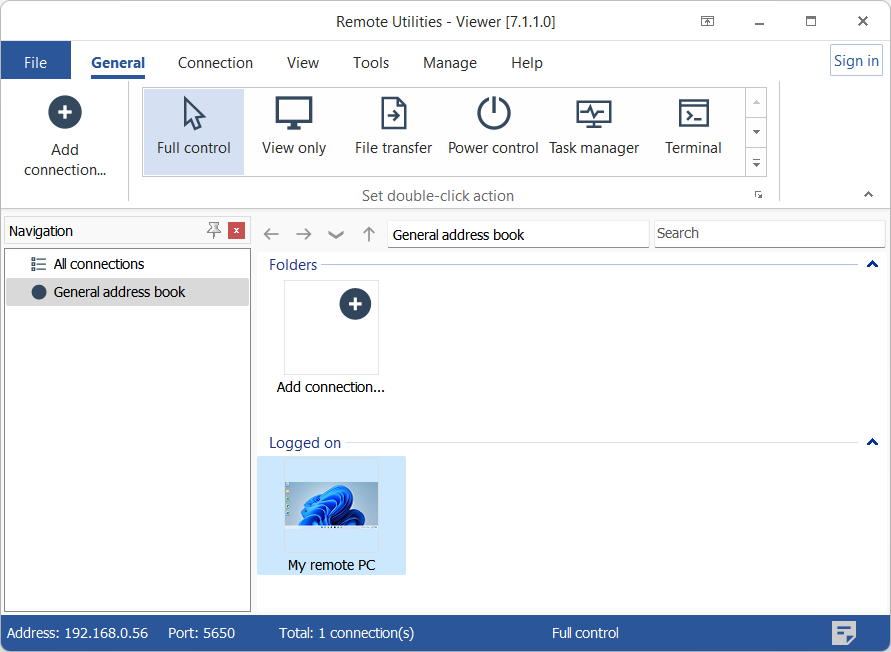
Task: Click the Sign in button
Action: [856, 61]
